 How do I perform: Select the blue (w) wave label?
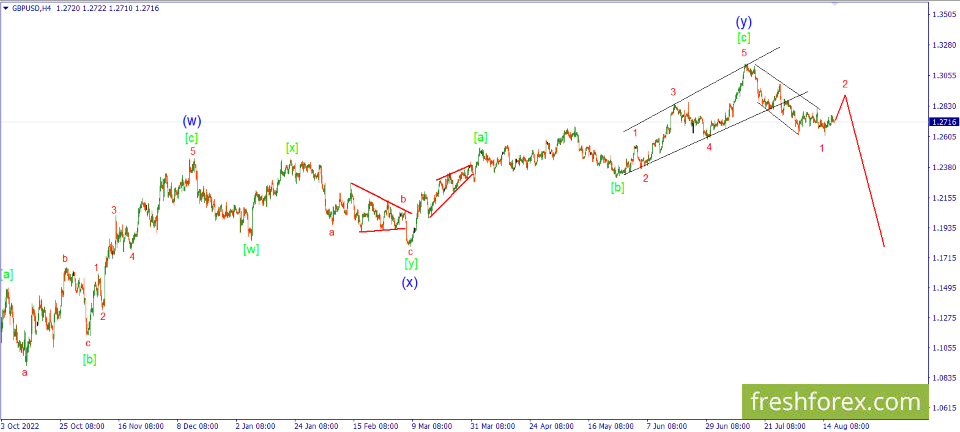pyautogui.click(x=193, y=120)
